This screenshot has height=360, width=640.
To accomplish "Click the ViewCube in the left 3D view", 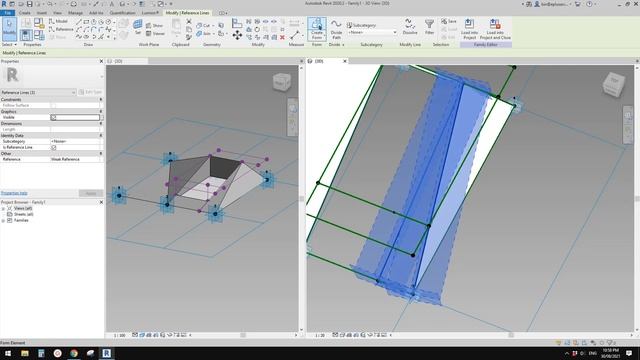I will point(282,82).
